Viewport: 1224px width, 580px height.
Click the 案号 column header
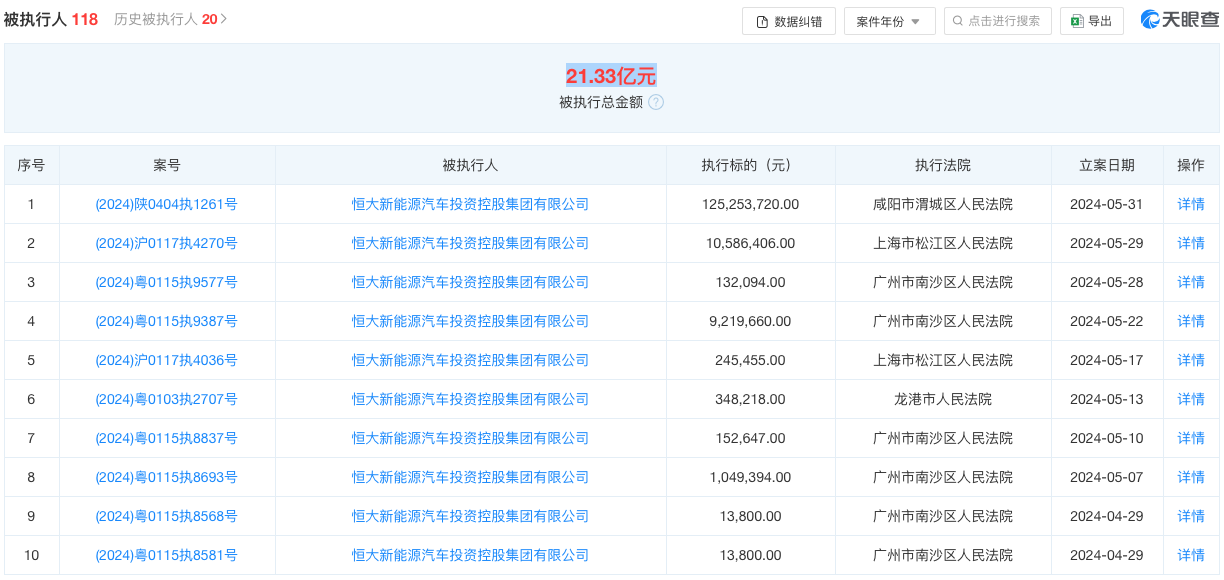tap(167, 166)
